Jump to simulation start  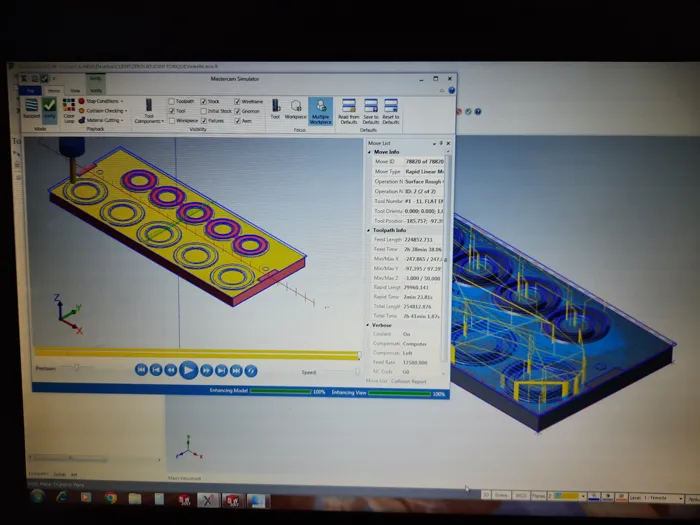(141, 370)
